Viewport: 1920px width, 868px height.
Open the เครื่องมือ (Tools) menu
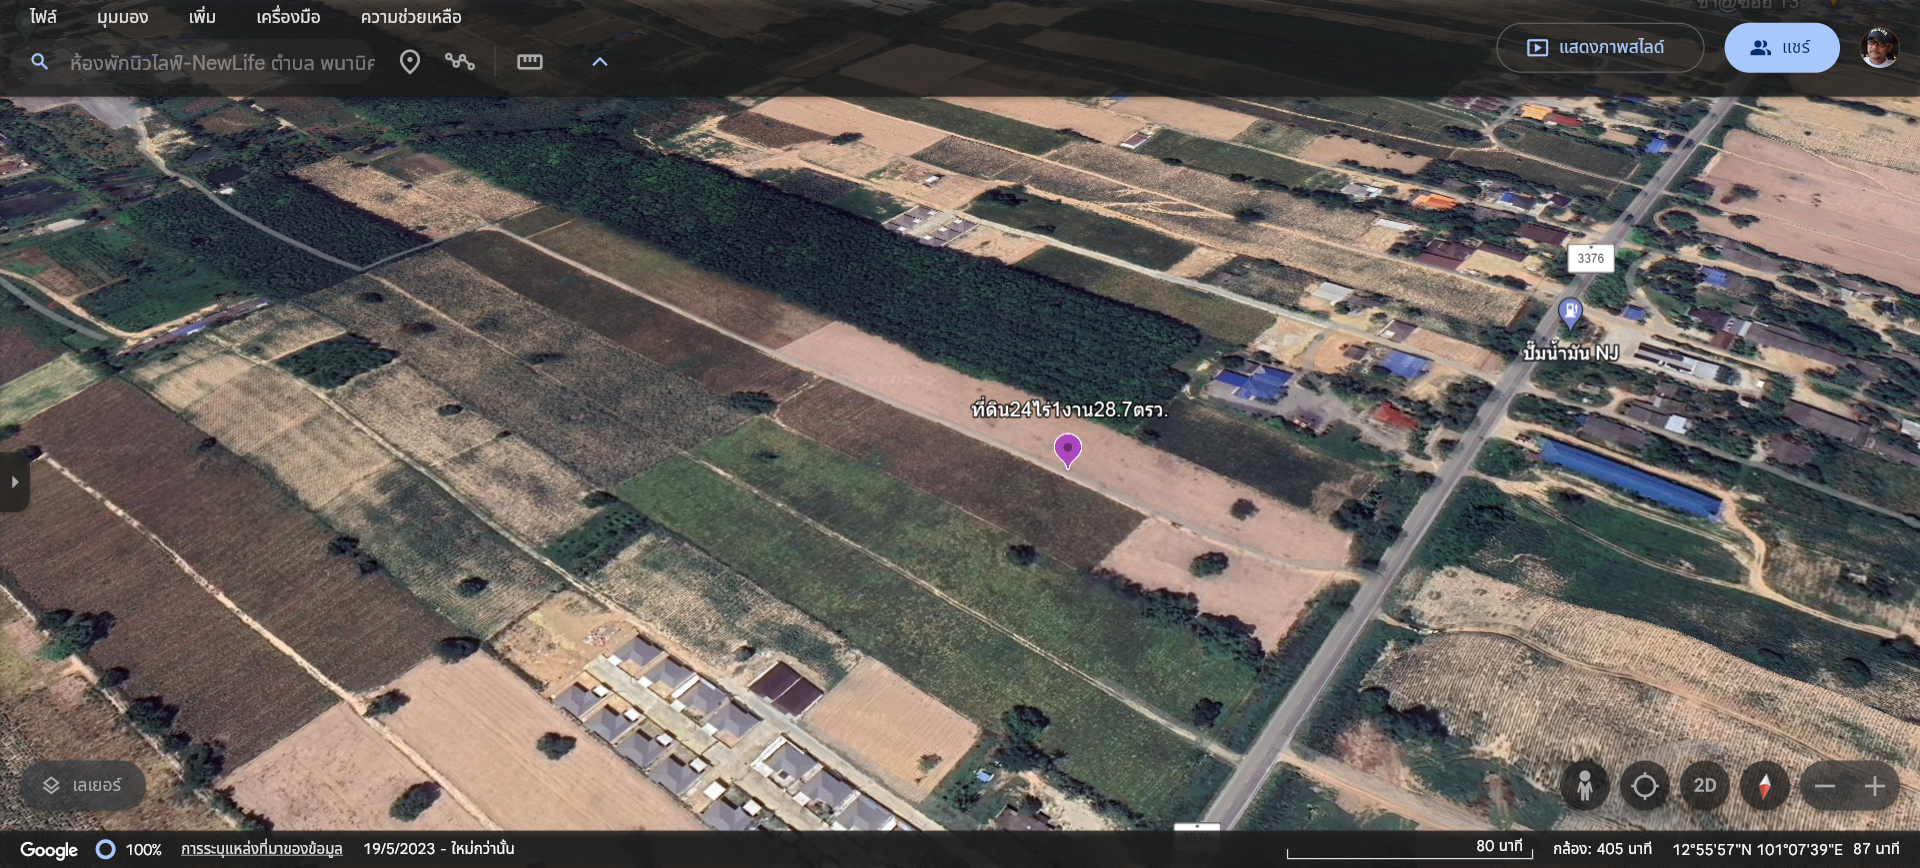point(288,17)
